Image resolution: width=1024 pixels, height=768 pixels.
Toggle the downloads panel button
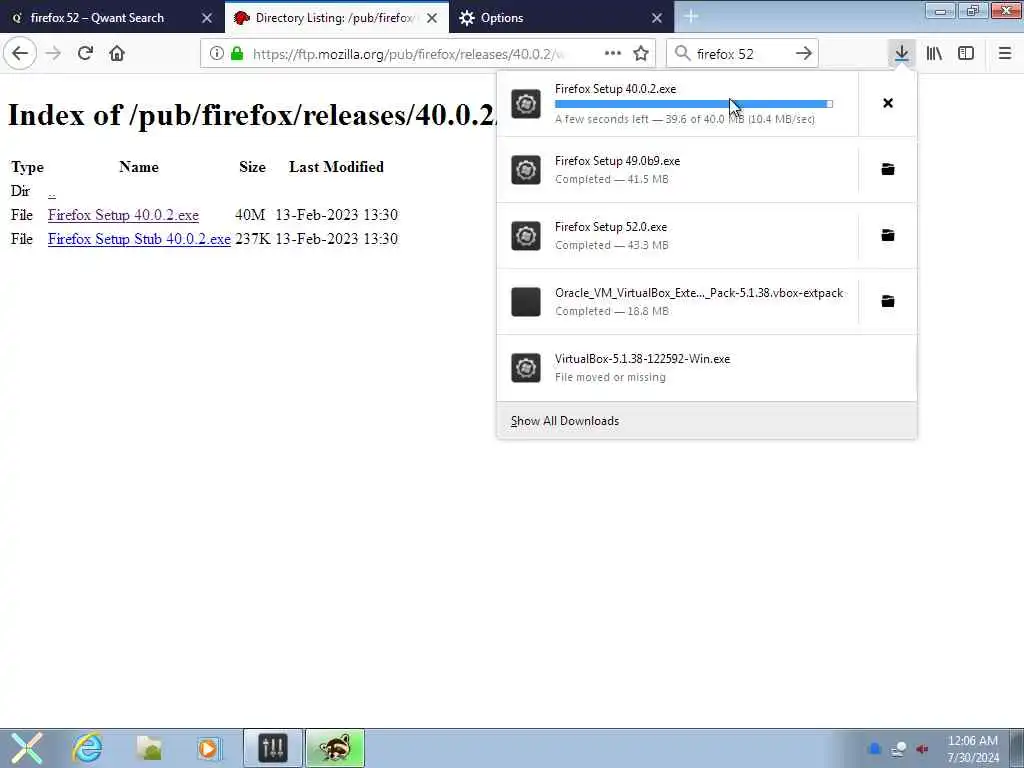point(901,54)
